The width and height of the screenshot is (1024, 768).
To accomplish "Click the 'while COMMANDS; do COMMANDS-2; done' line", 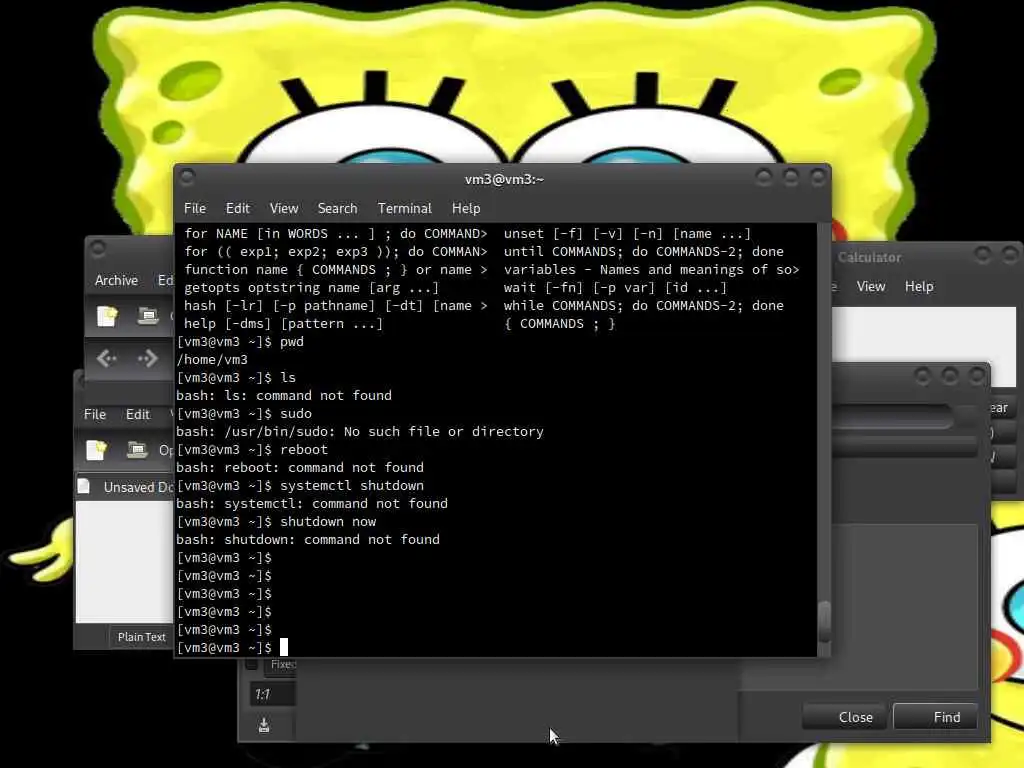I will [x=643, y=306].
